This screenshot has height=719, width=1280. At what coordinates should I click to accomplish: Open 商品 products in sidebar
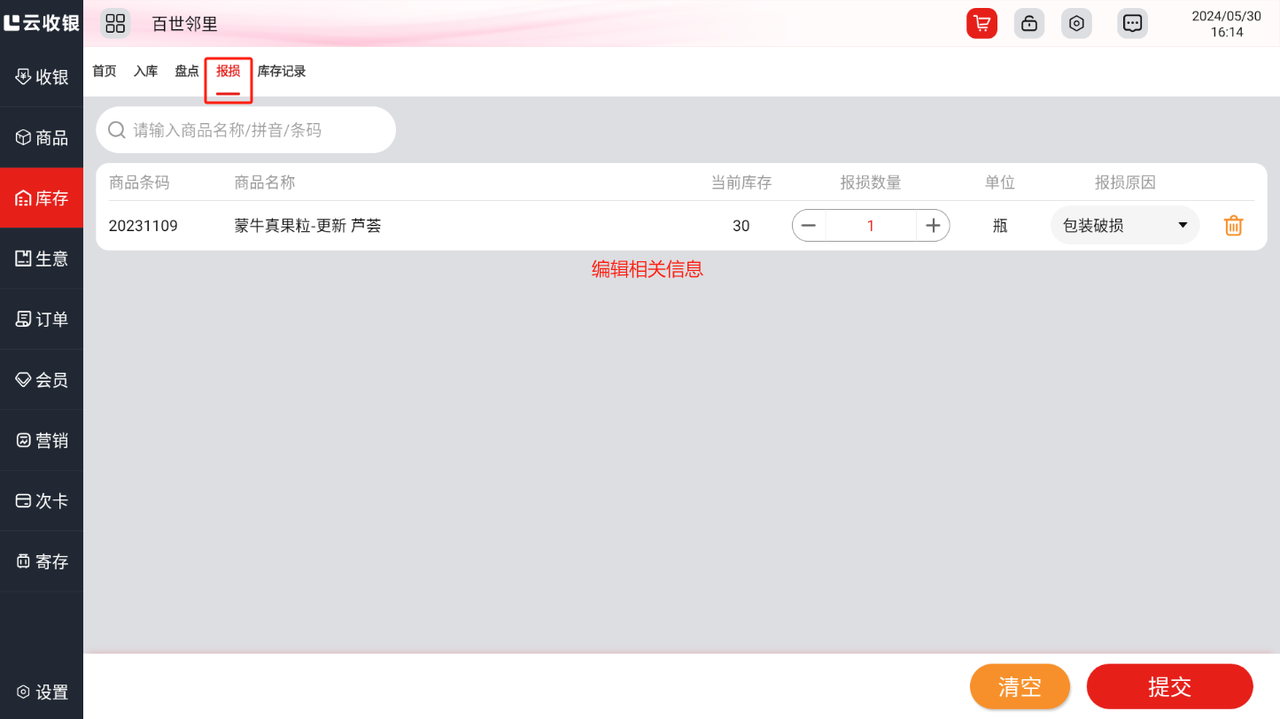click(x=42, y=138)
